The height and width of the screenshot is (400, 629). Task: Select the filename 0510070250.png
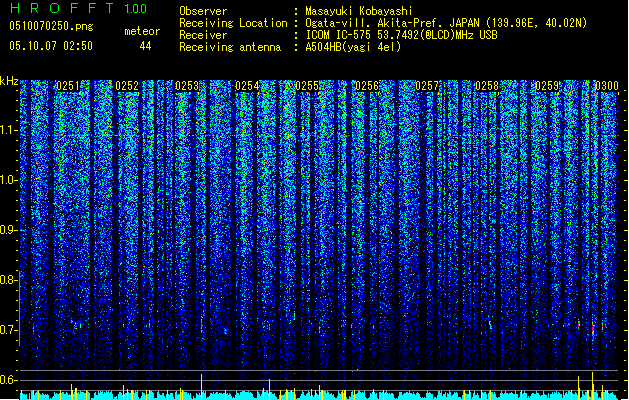tap(51, 26)
